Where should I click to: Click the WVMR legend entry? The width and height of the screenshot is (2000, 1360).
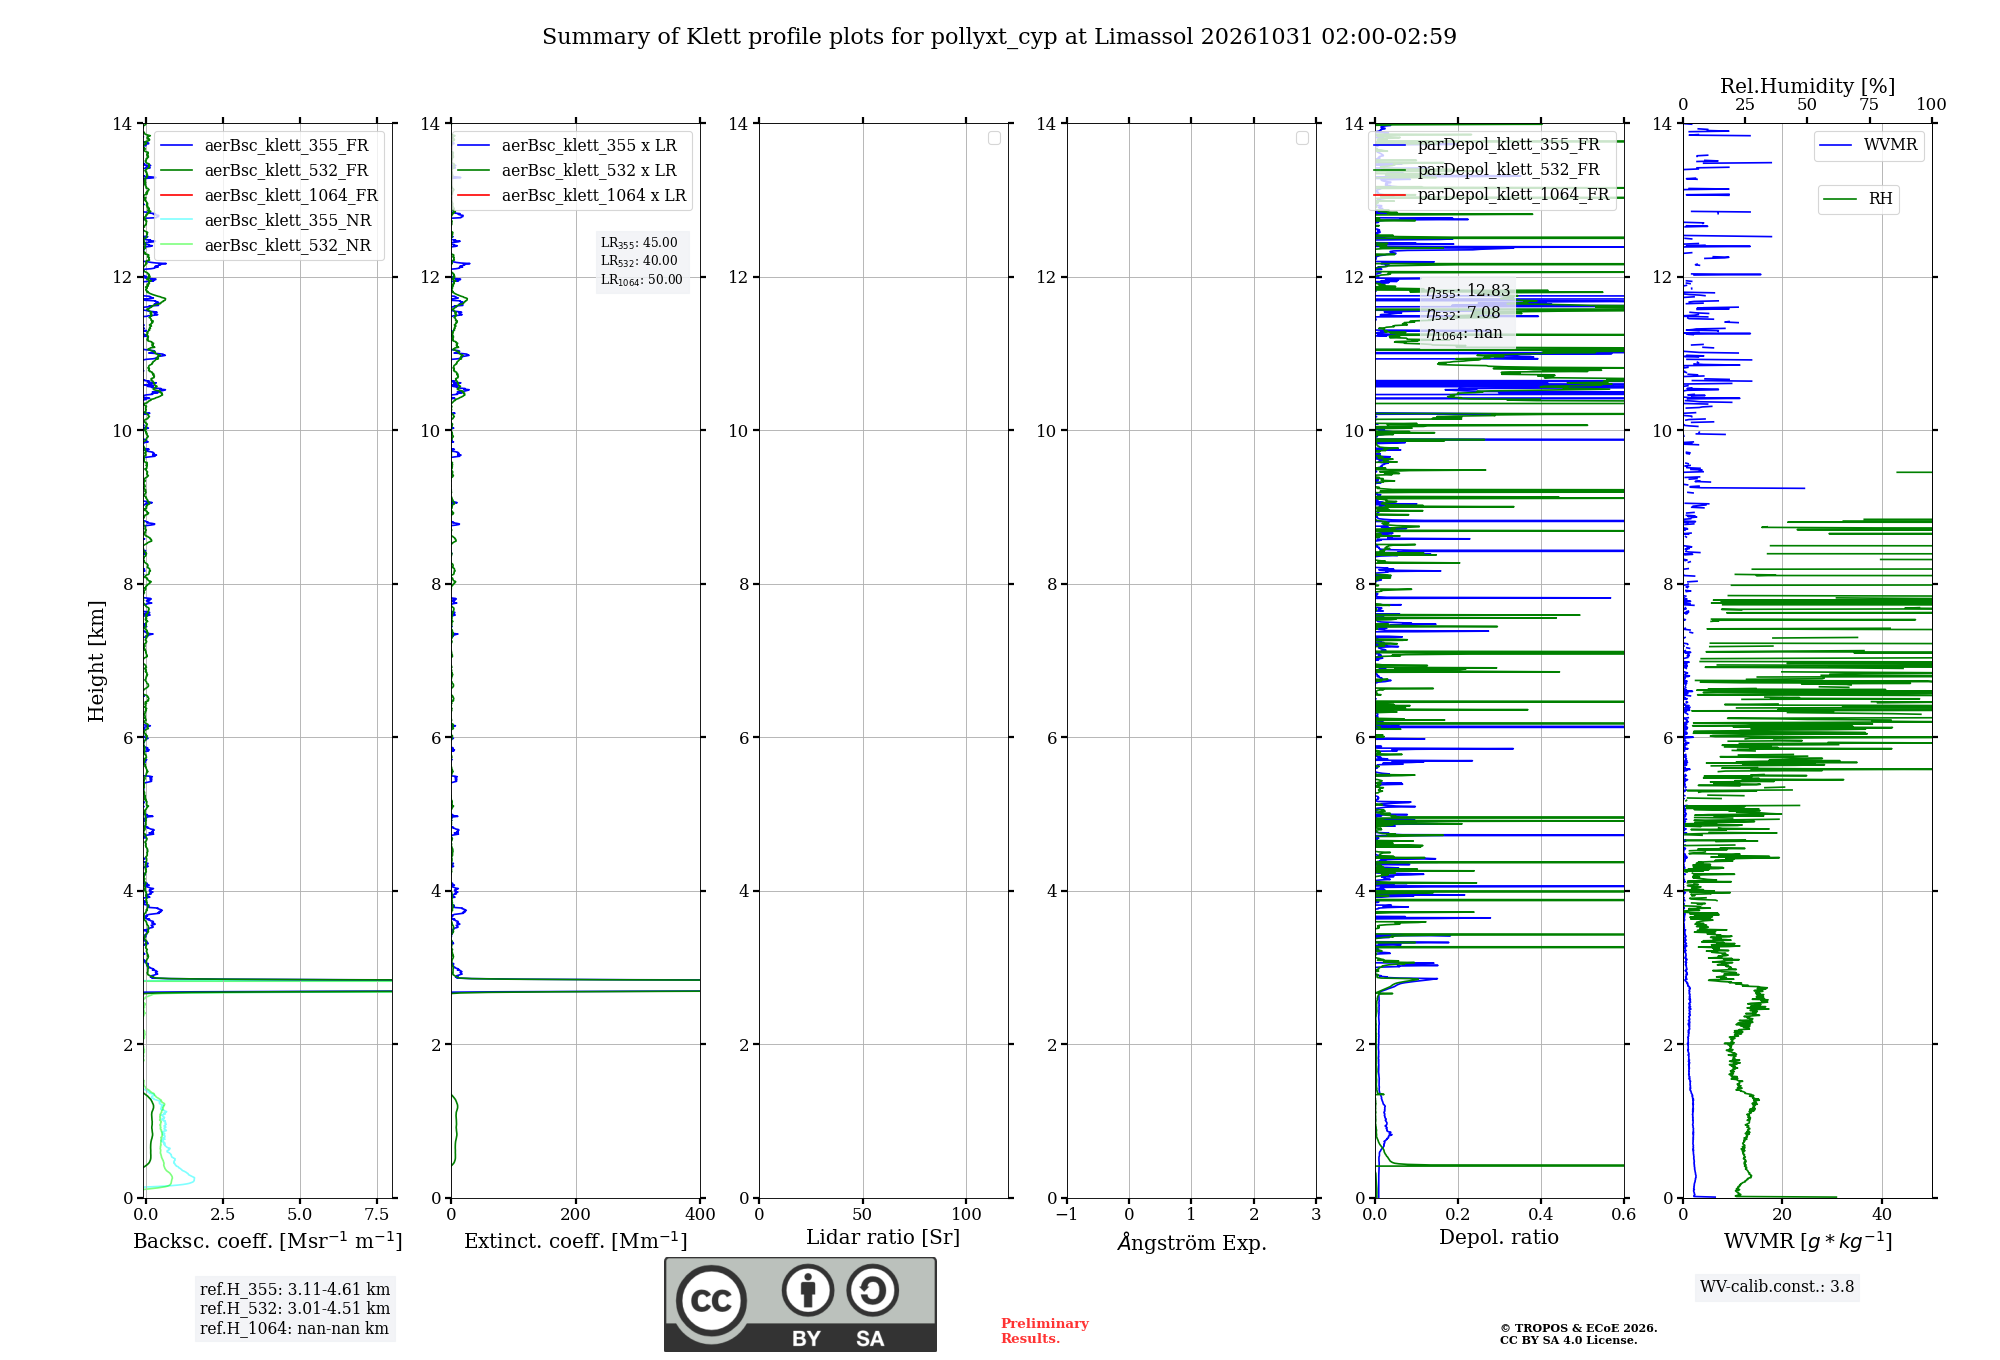point(1869,145)
